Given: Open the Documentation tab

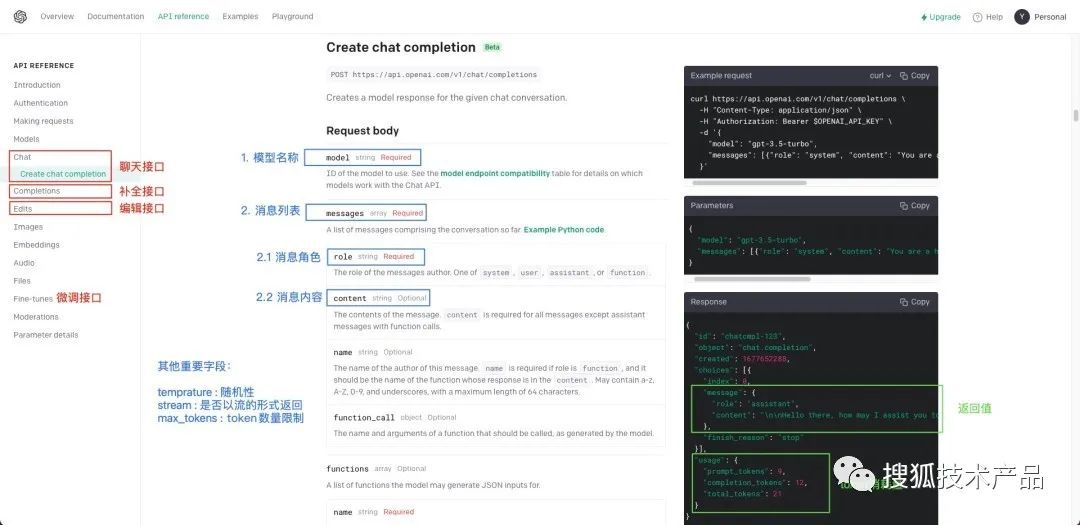Looking at the screenshot, I should pos(116,17).
